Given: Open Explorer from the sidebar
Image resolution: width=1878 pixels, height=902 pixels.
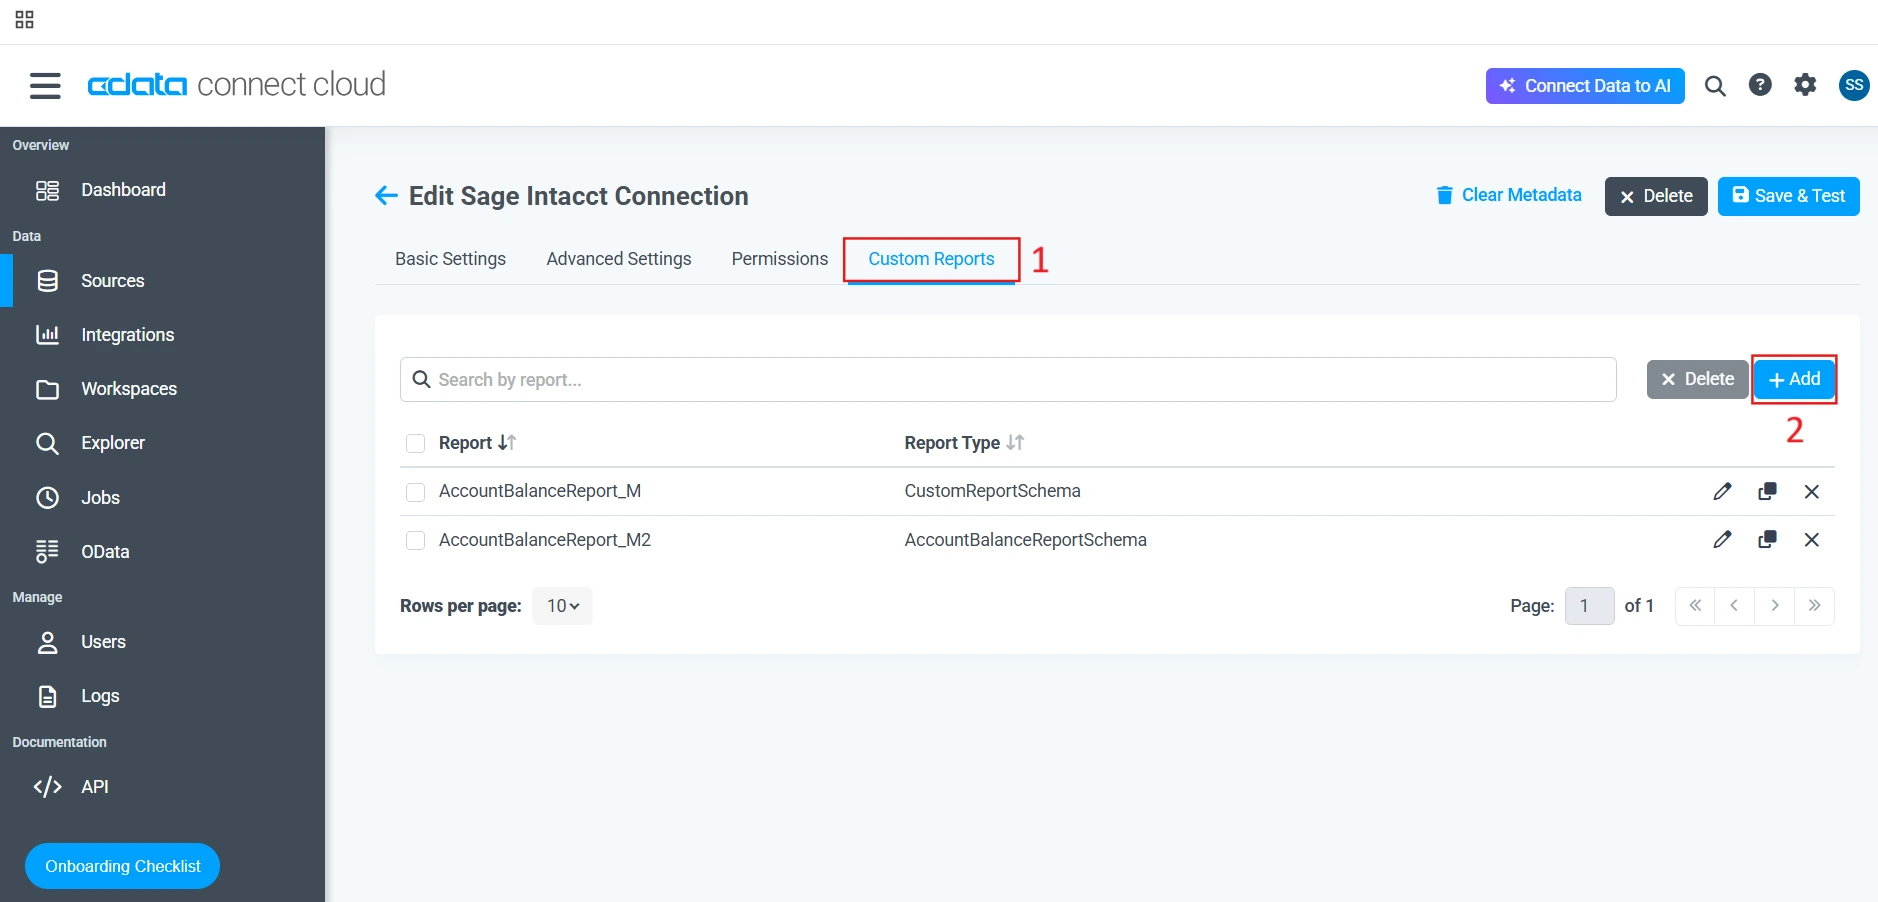Looking at the screenshot, I should click(x=111, y=442).
